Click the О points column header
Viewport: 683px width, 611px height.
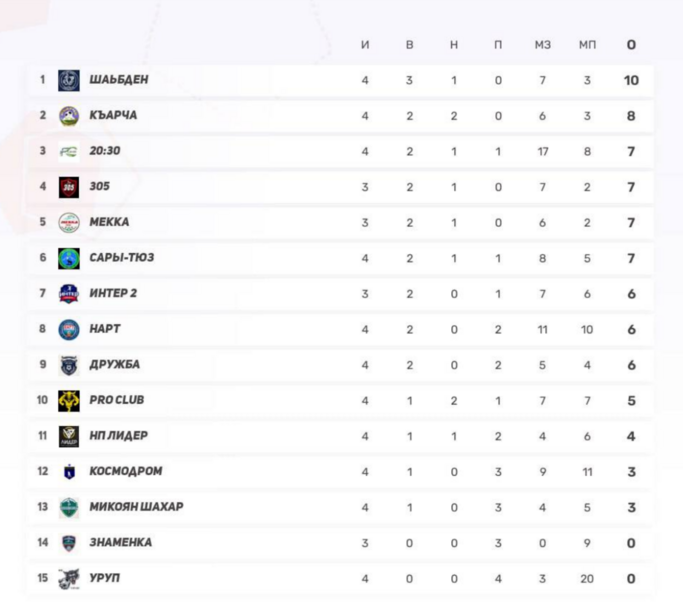click(x=631, y=45)
